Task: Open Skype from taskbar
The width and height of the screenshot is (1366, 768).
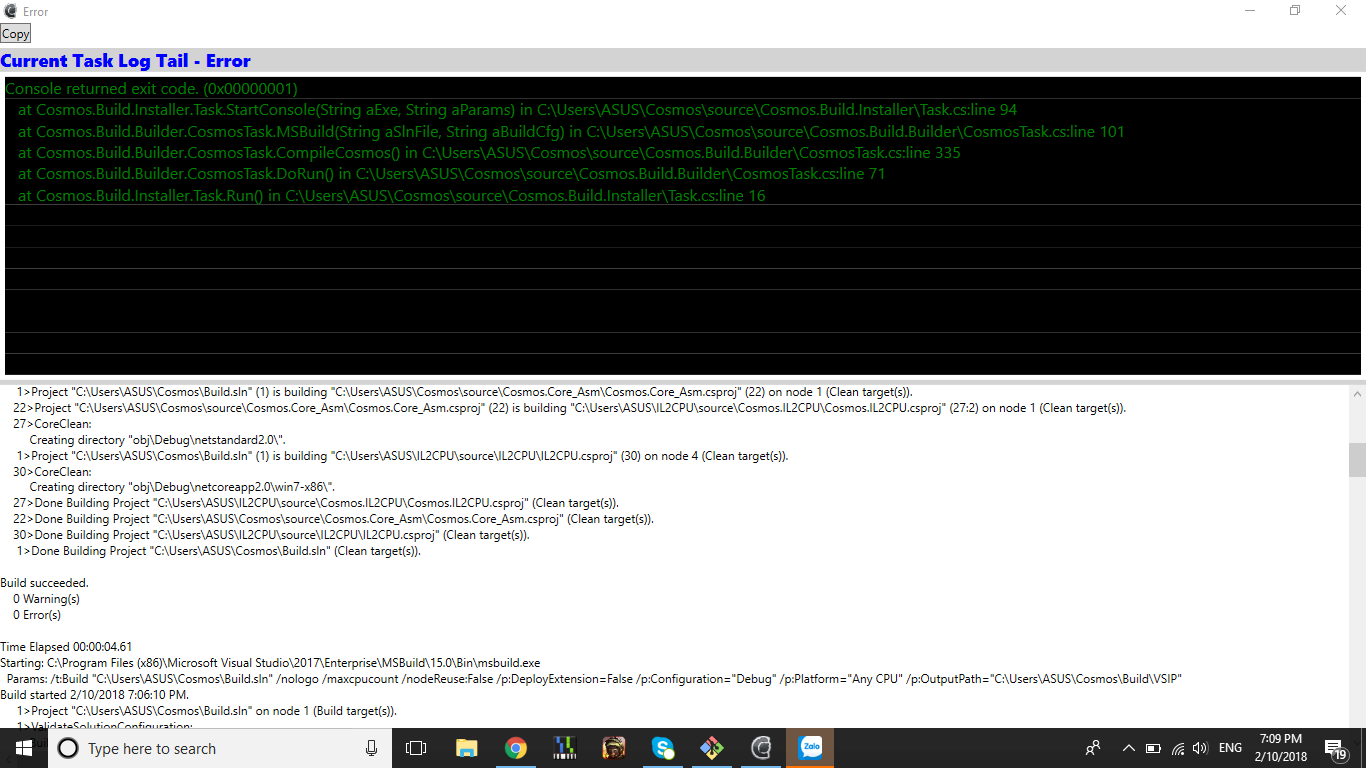Action: click(x=662, y=748)
